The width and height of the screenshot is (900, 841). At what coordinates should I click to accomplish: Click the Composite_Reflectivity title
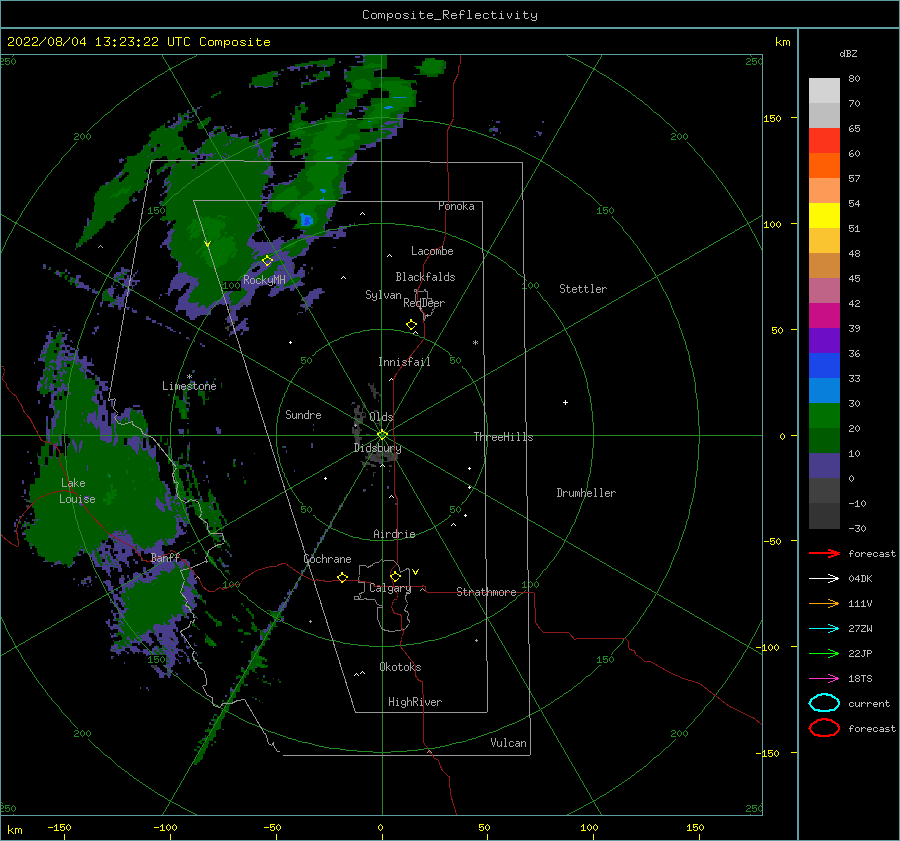[450, 15]
